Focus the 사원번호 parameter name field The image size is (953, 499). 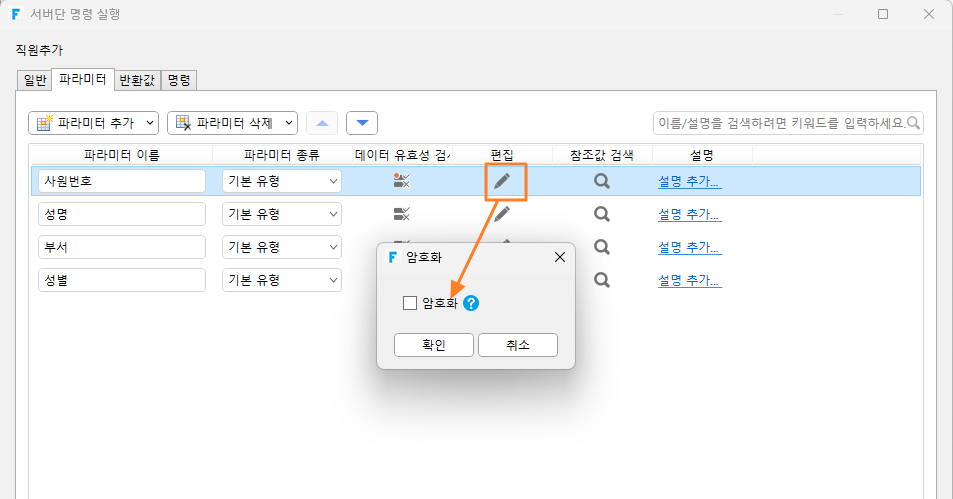[x=122, y=181]
